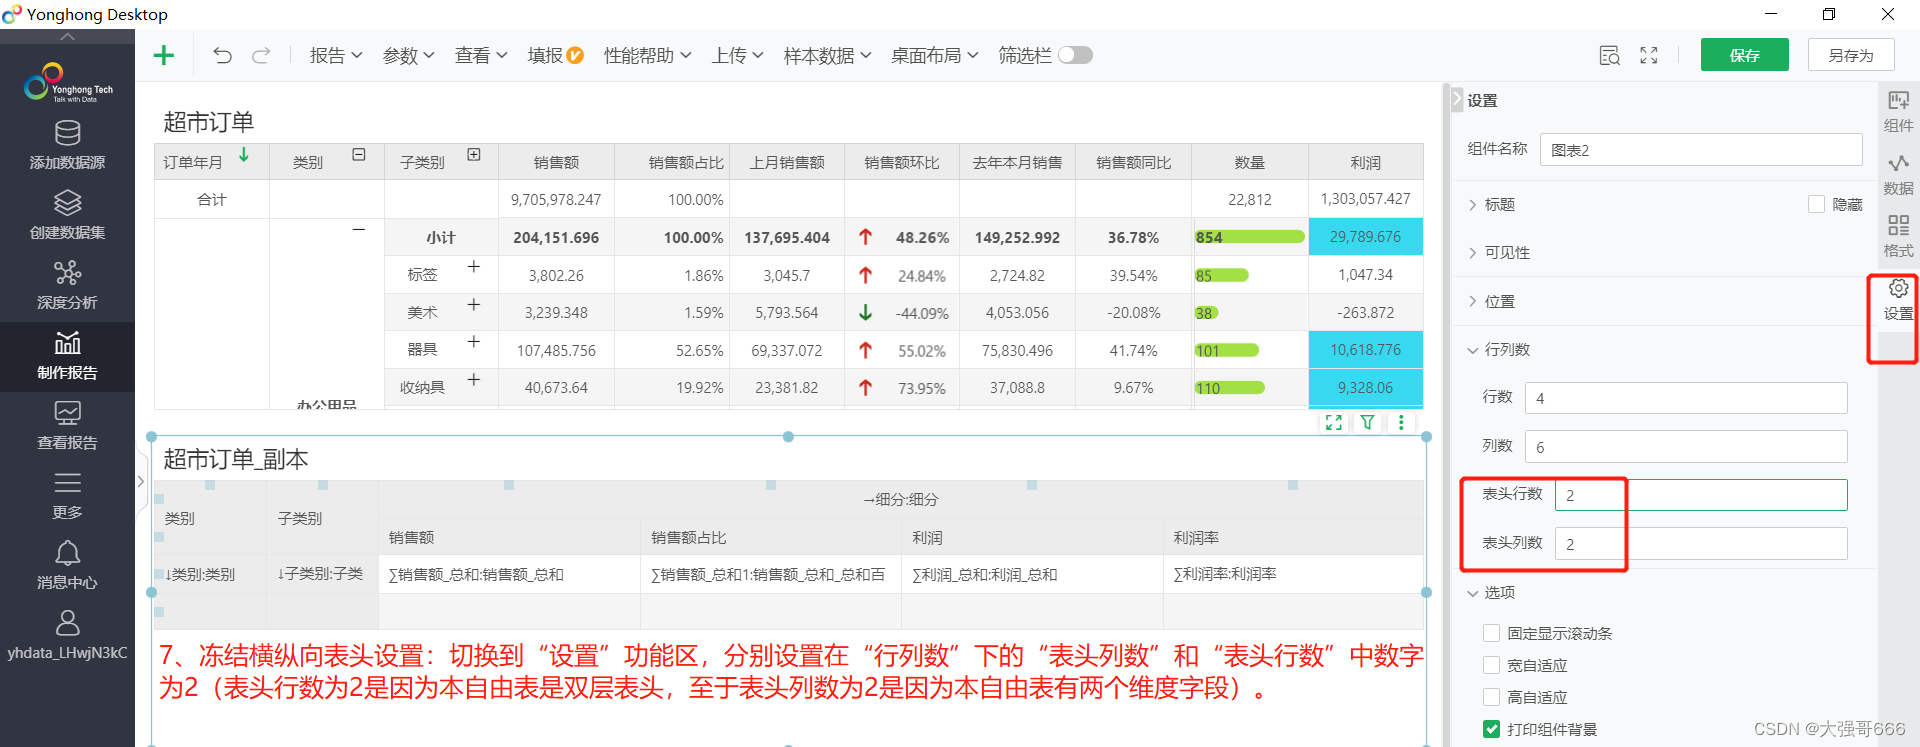Open the 查看 menu

(481, 55)
